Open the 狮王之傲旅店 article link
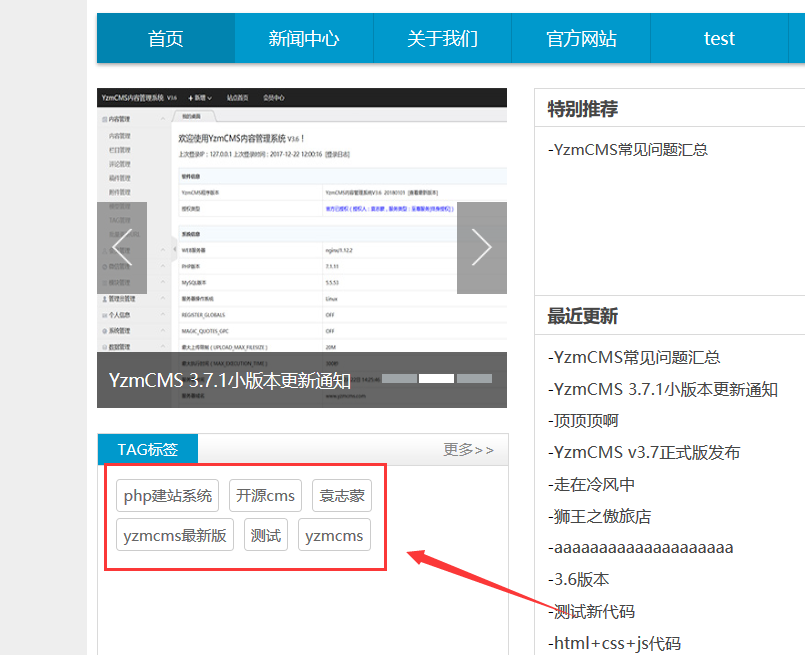The width and height of the screenshot is (805, 655). [x=599, y=516]
